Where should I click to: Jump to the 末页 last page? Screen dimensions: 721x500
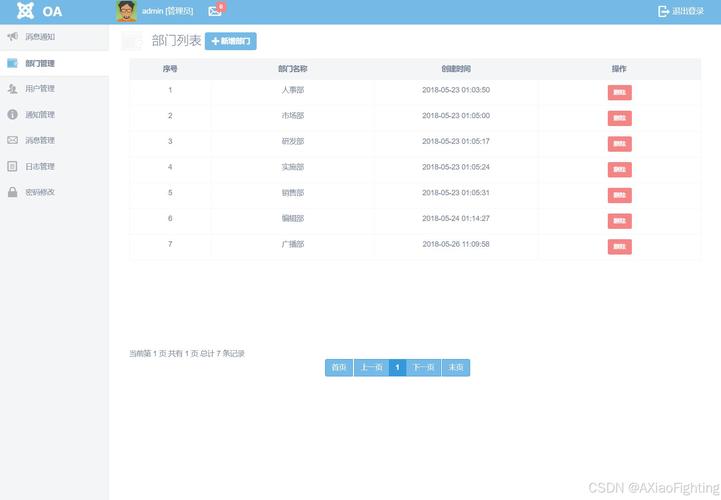pyautogui.click(x=456, y=368)
